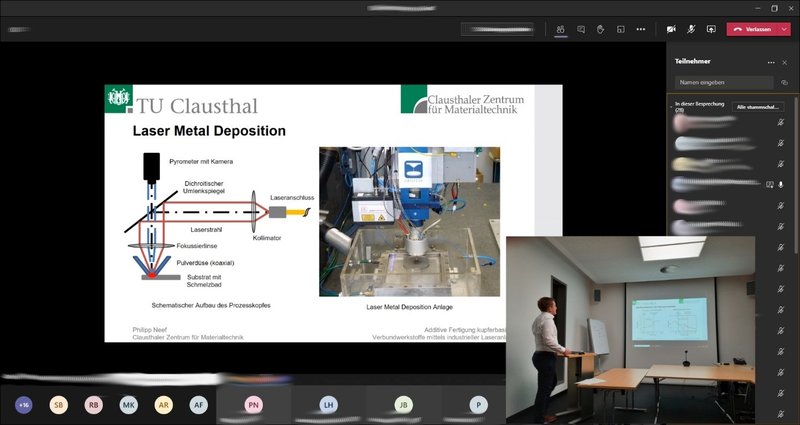Click the shared Laser Metal Deposition slide
Viewport: 800px width, 425px height.
(333, 213)
